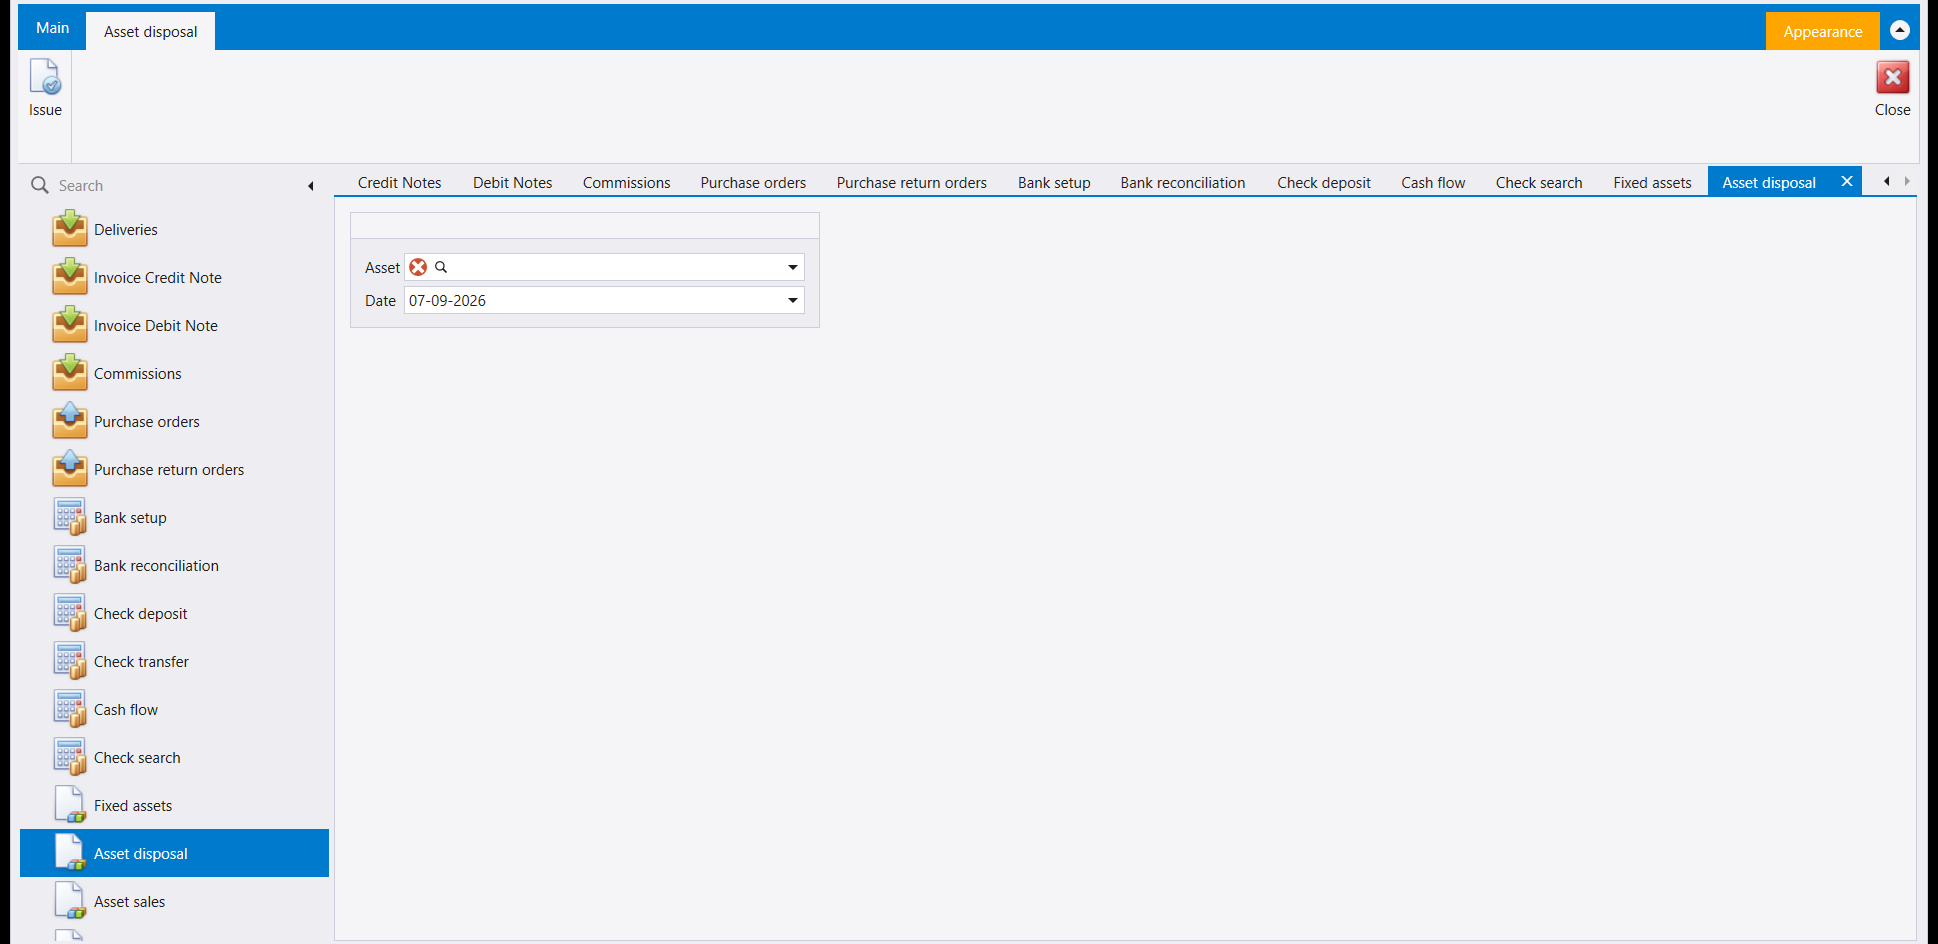Open Bank reconciliation sidebar icon
The height and width of the screenshot is (944, 1938).
click(70, 565)
